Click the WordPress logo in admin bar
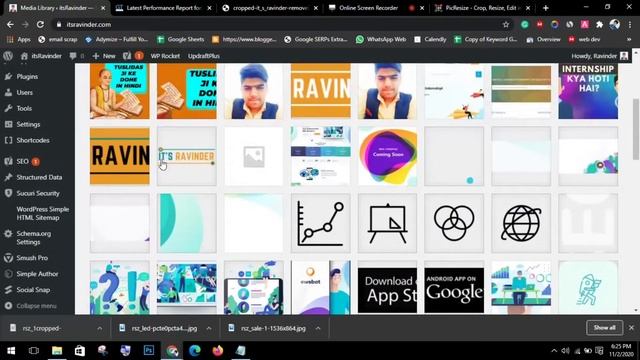 point(8,56)
